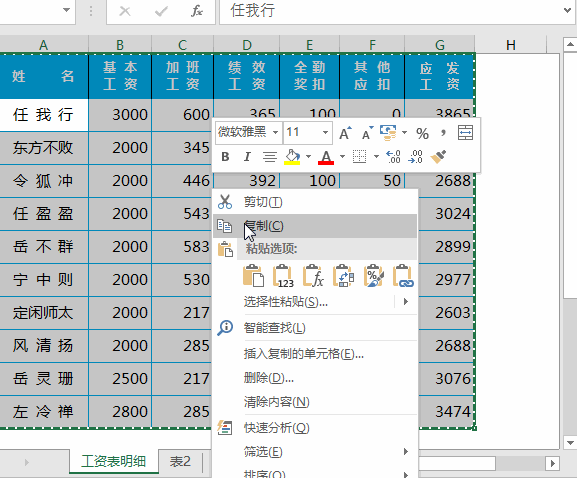
Task: Click the formula bar Cancel X
Action: [x=125, y=11]
